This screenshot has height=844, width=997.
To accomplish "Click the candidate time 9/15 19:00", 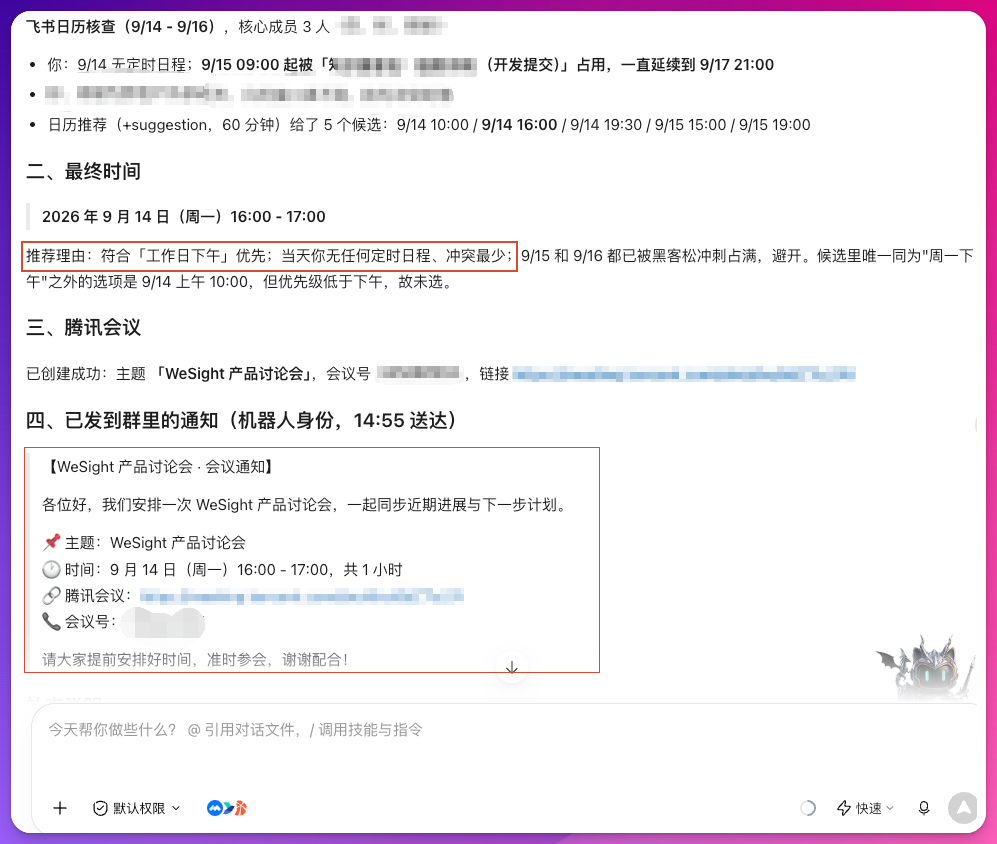I will (x=774, y=125).
